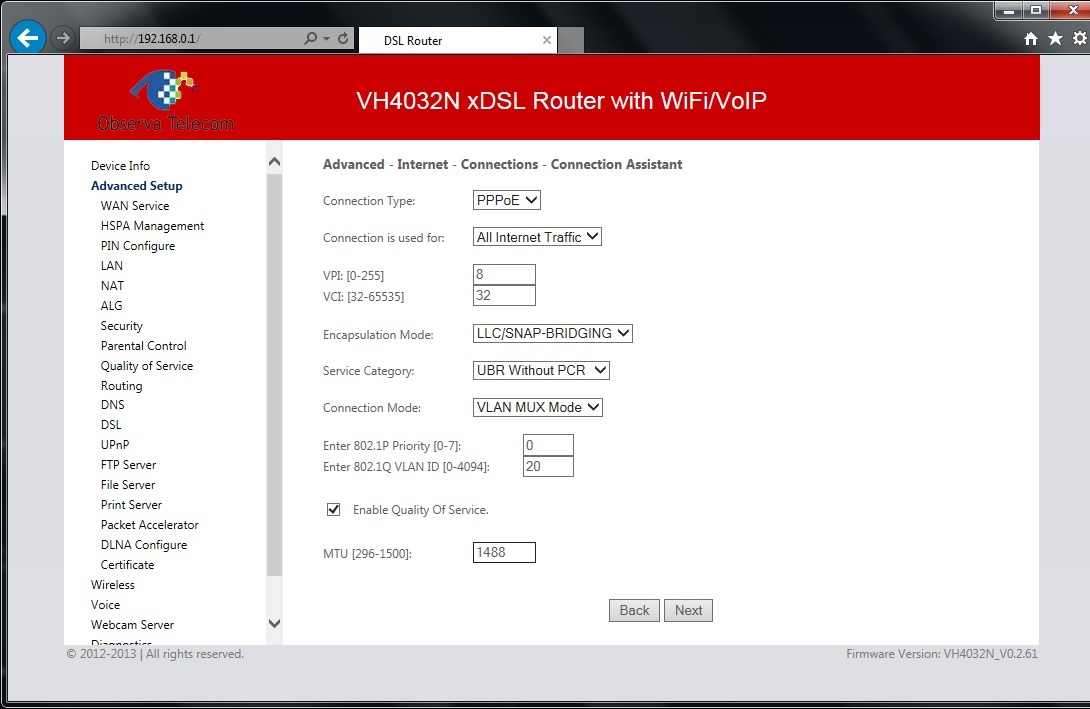
Task: Click the Observa Telecom logo
Action: click(165, 100)
